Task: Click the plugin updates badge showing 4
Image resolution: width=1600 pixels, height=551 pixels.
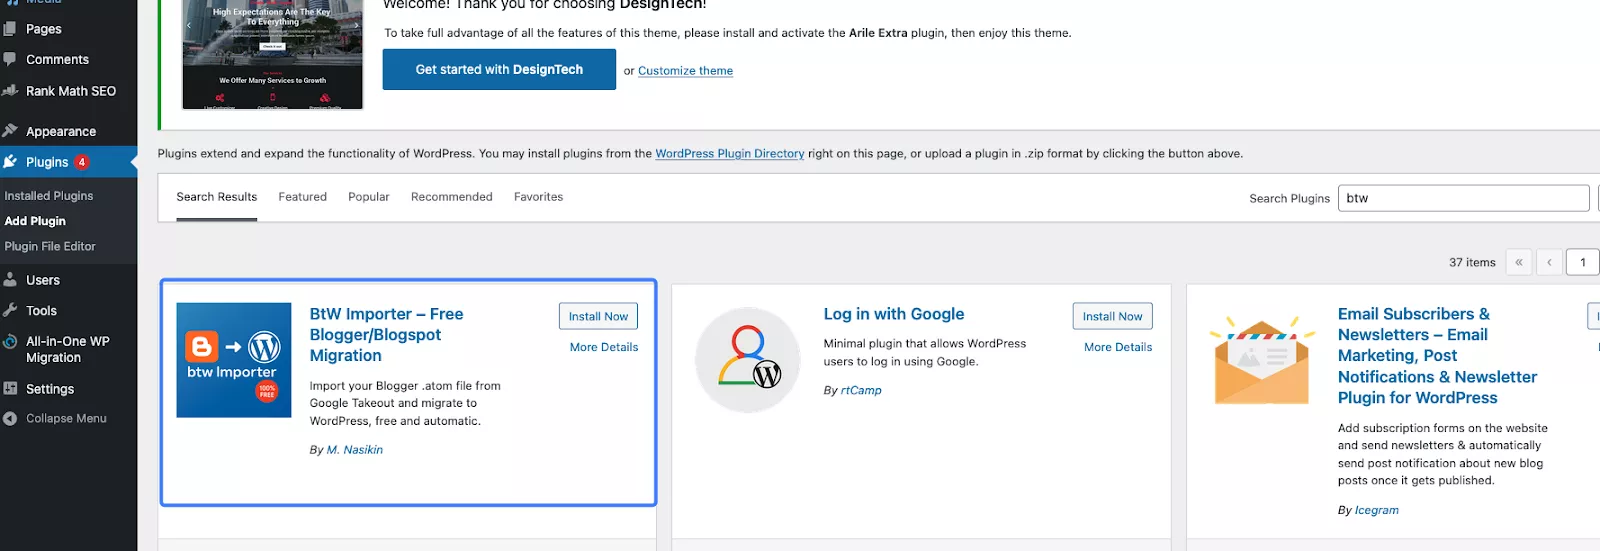Action: (x=82, y=162)
